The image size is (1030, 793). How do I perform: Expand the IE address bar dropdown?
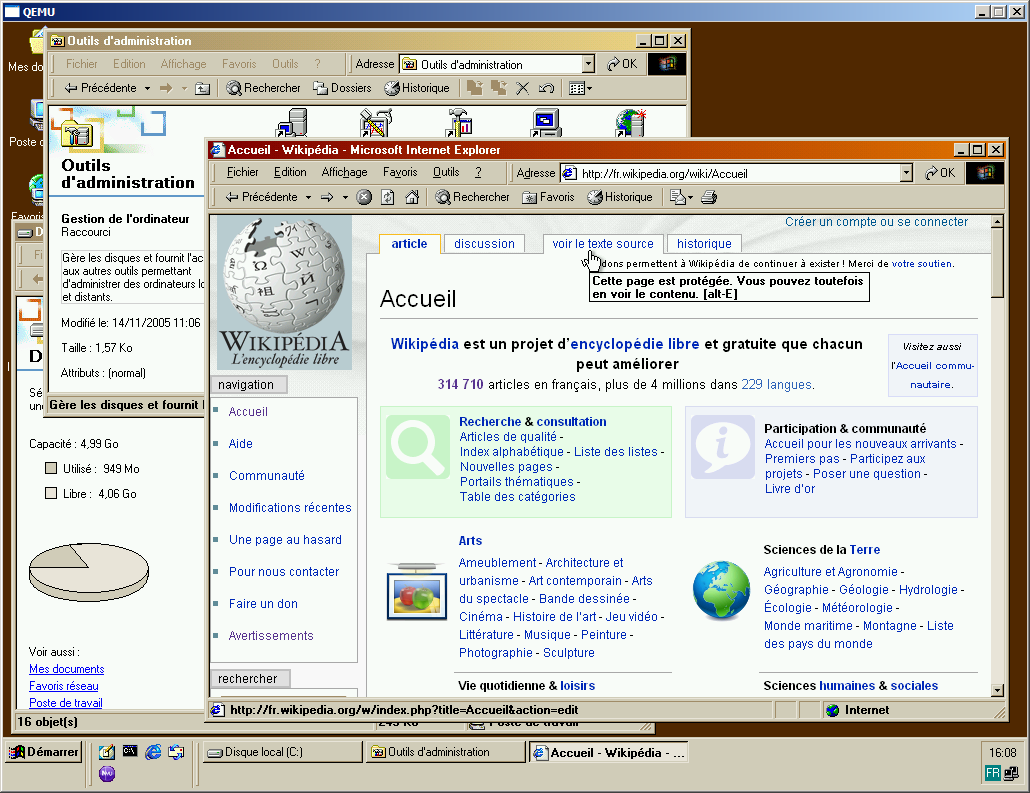(x=907, y=173)
